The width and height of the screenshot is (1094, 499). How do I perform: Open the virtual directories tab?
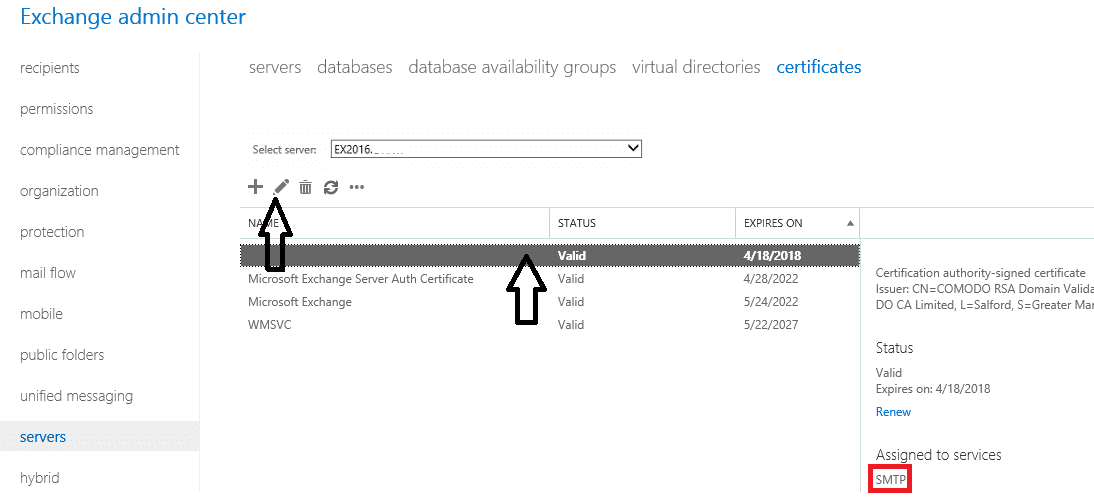coord(696,67)
